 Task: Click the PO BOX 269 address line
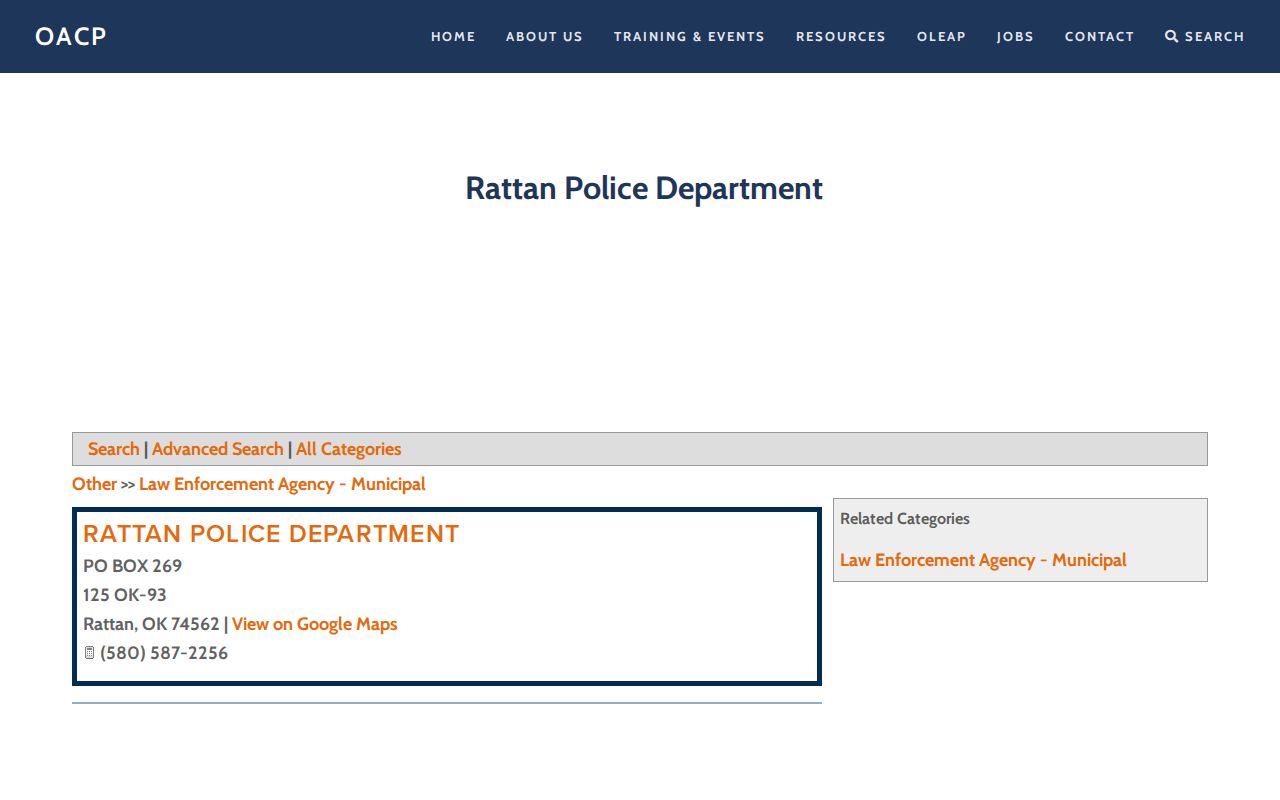pyautogui.click(x=133, y=566)
